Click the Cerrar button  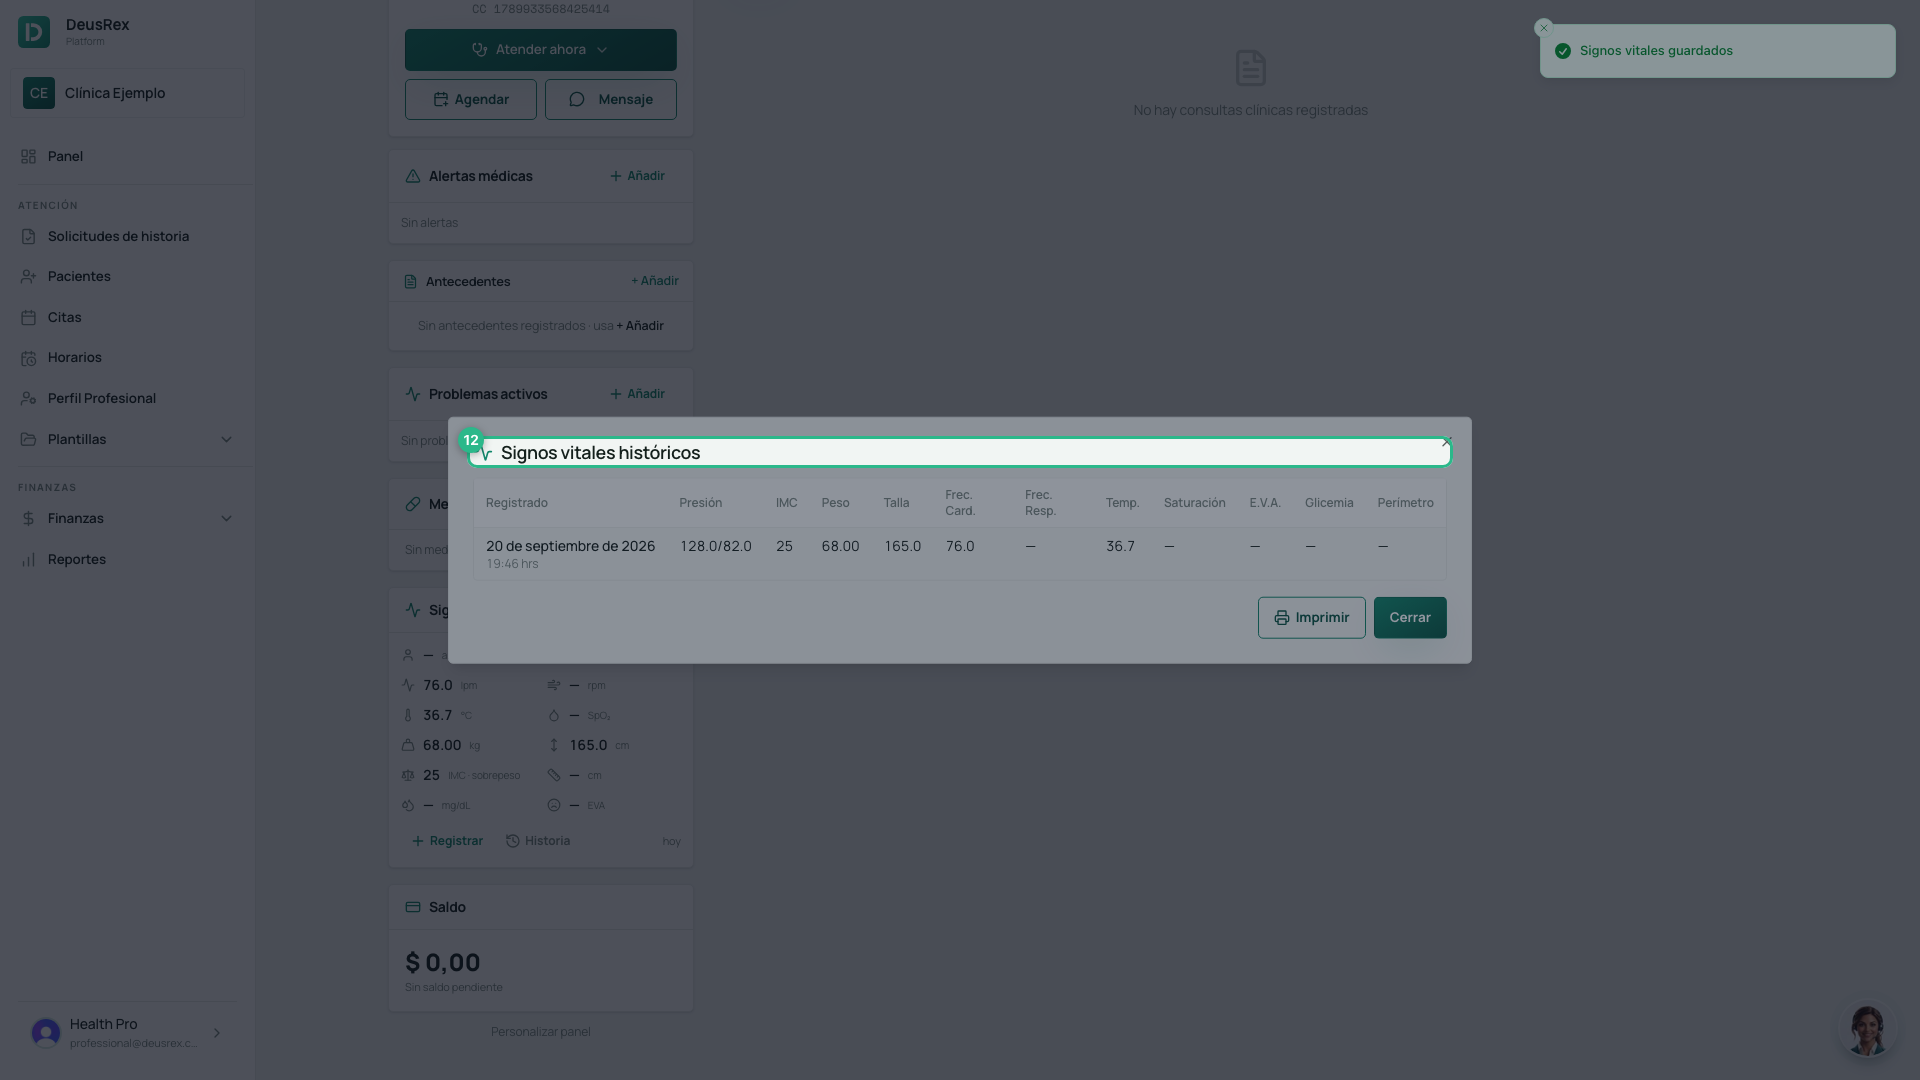click(x=1410, y=618)
